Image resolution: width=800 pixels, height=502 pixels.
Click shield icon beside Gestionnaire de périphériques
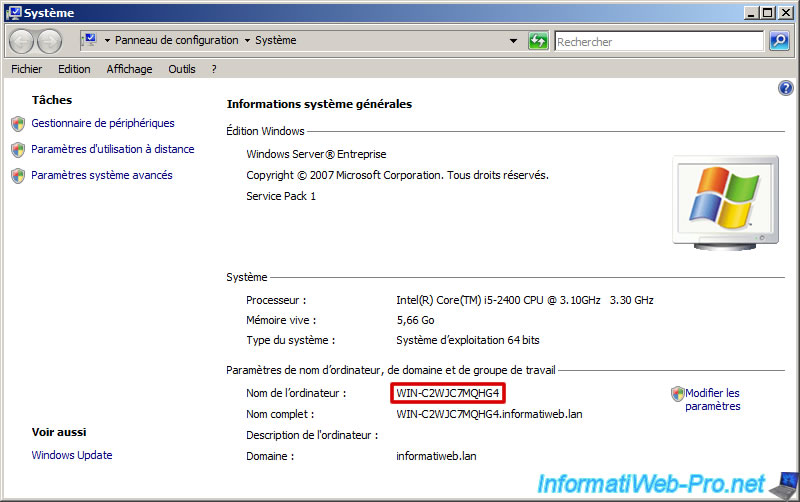click(18, 123)
